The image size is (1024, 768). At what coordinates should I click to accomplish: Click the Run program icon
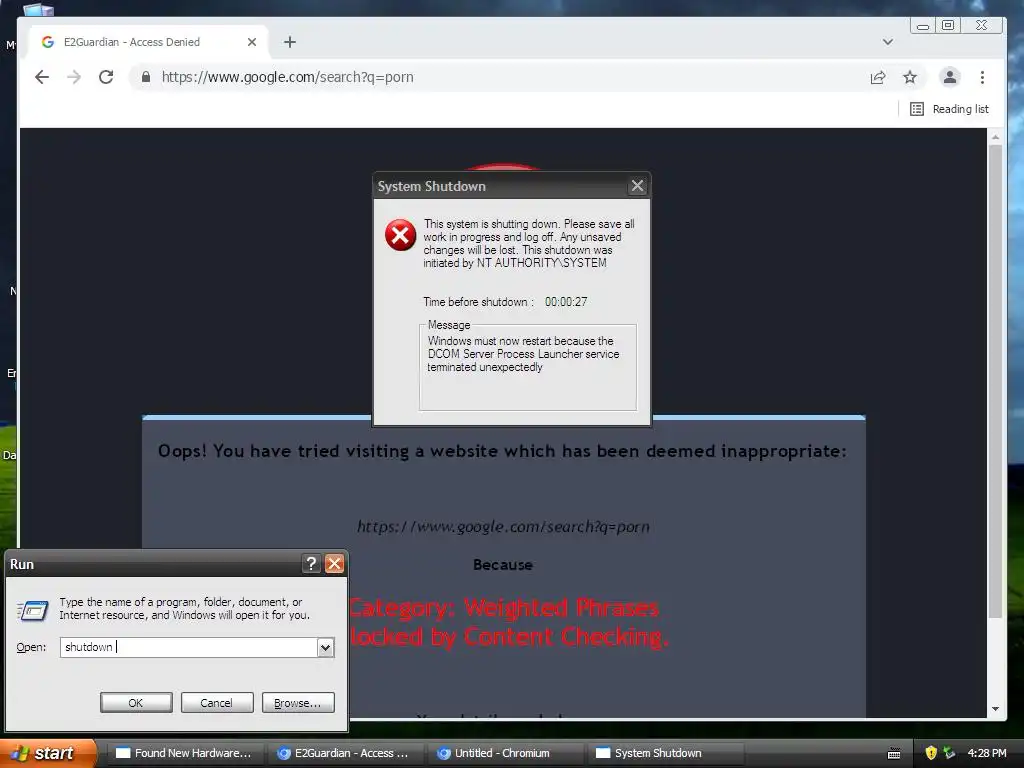(32, 611)
